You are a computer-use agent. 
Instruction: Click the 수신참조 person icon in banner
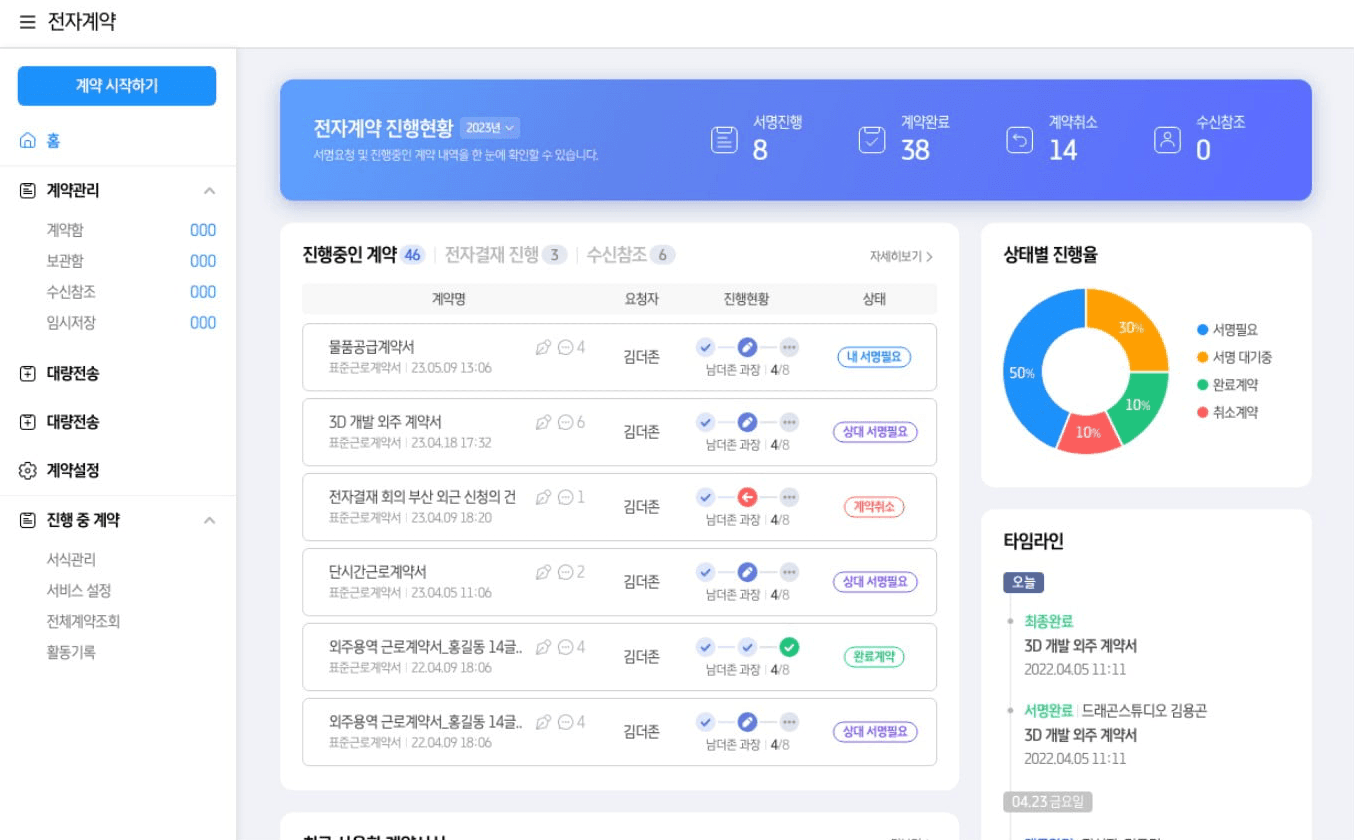click(1167, 140)
